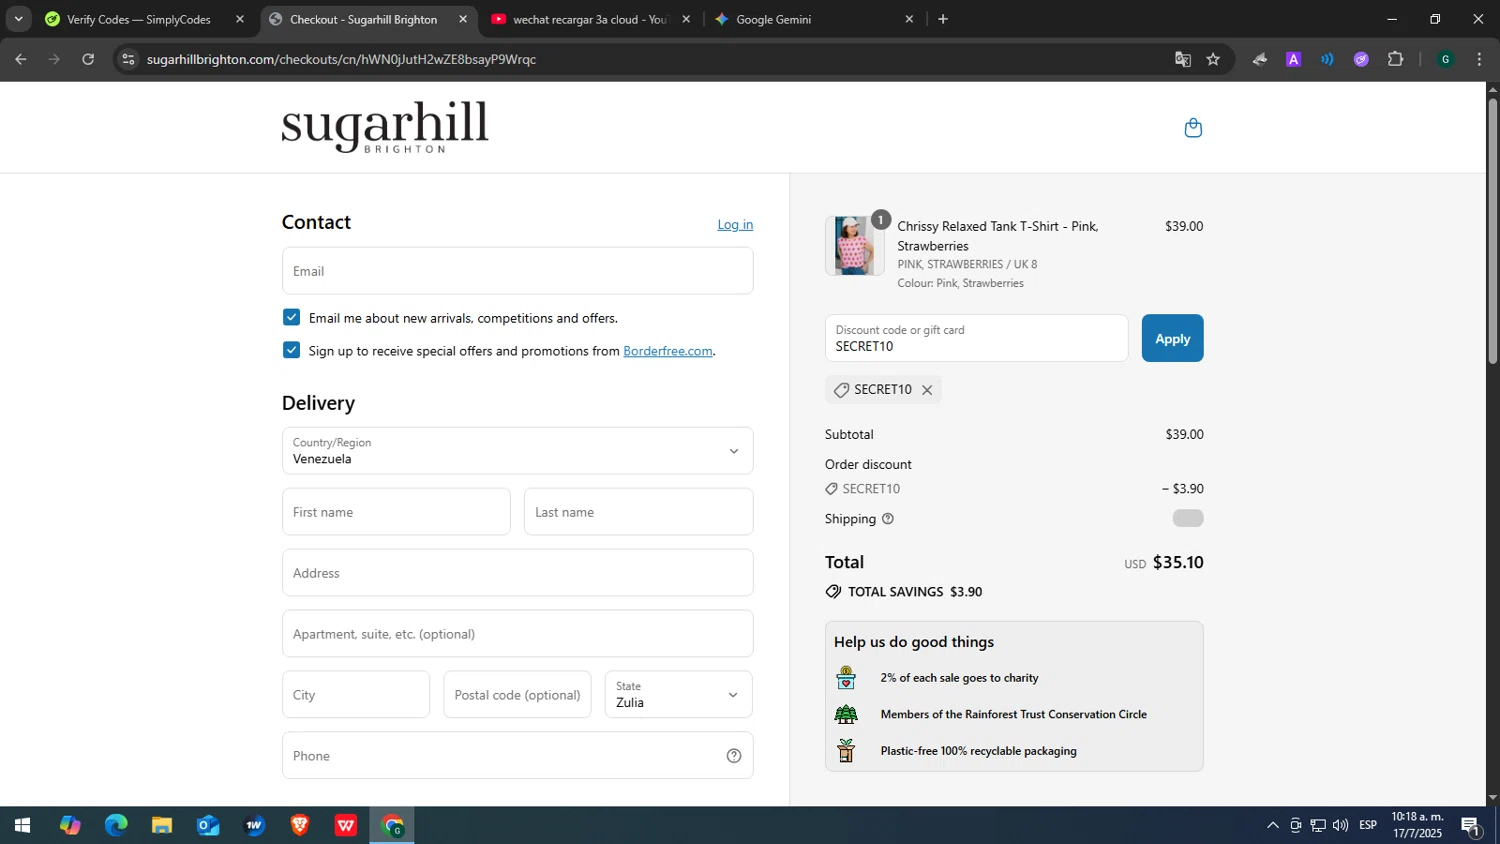
Task: Close the Google Gemini tab
Action: click(x=909, y=19)
